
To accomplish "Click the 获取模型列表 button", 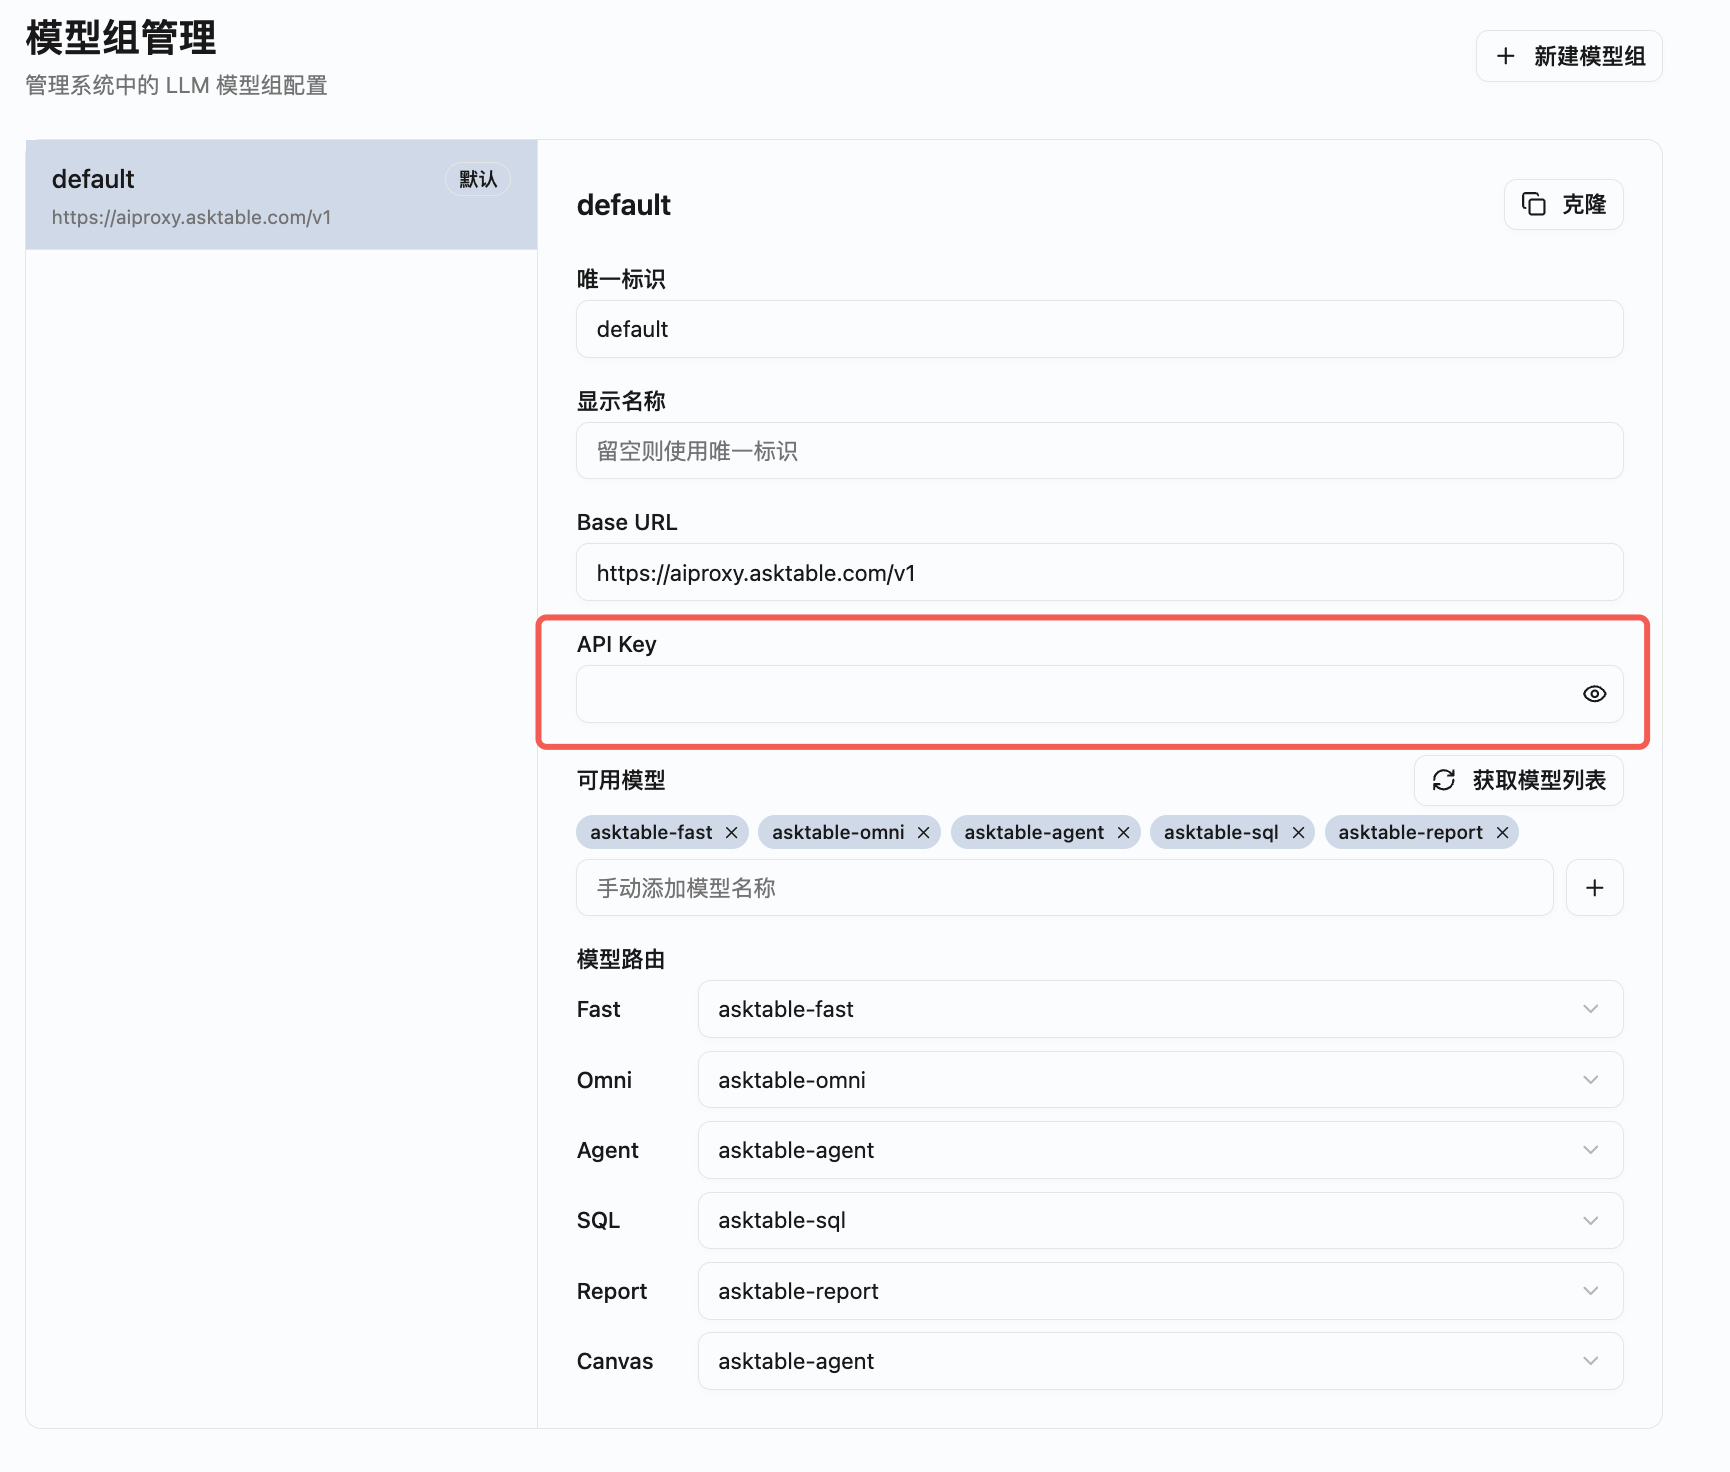I will (x=1518, y=781).
